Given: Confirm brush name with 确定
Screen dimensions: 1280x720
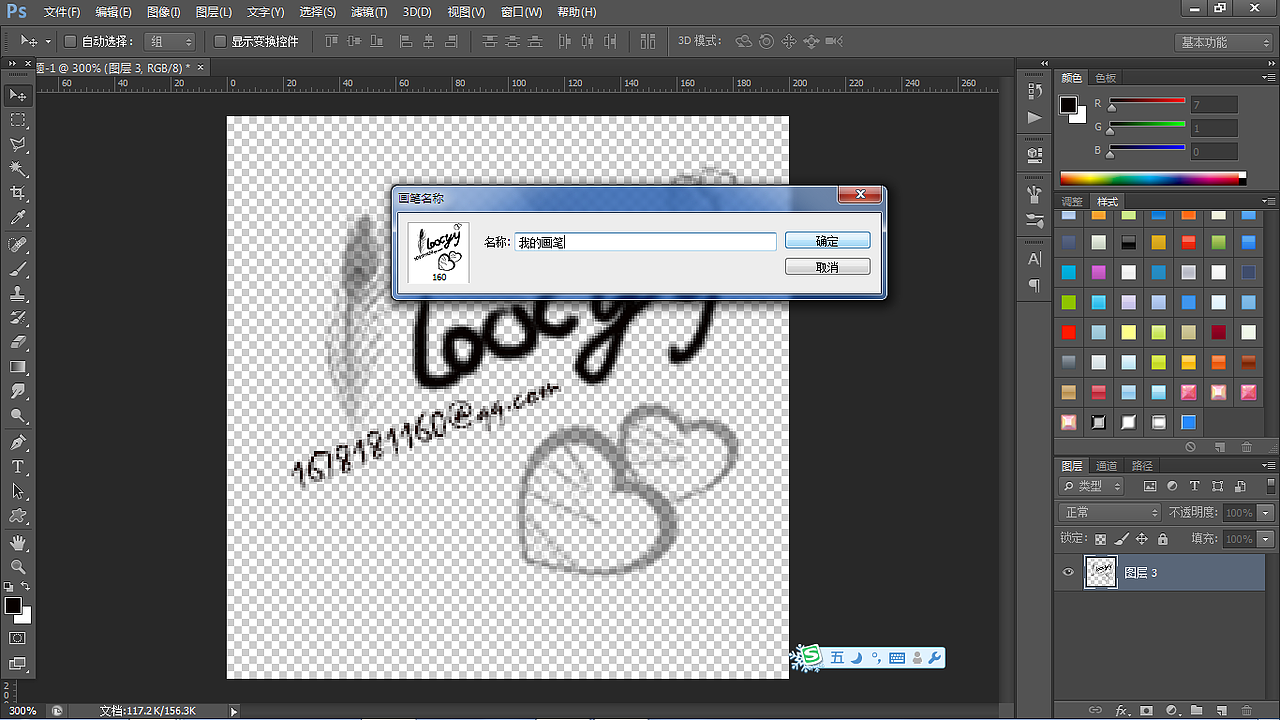Looking at the screenshot, I should point(828,241).
